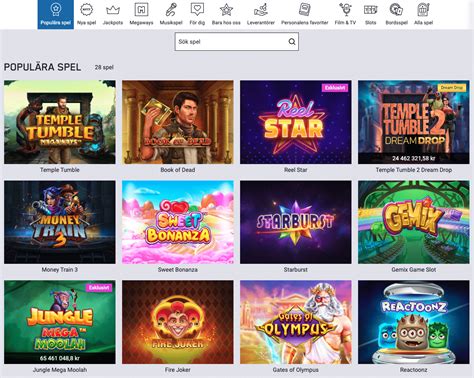Click the Reel Star title text
Viewport: 474px width, 378px height.
click(x=296, y=170)
